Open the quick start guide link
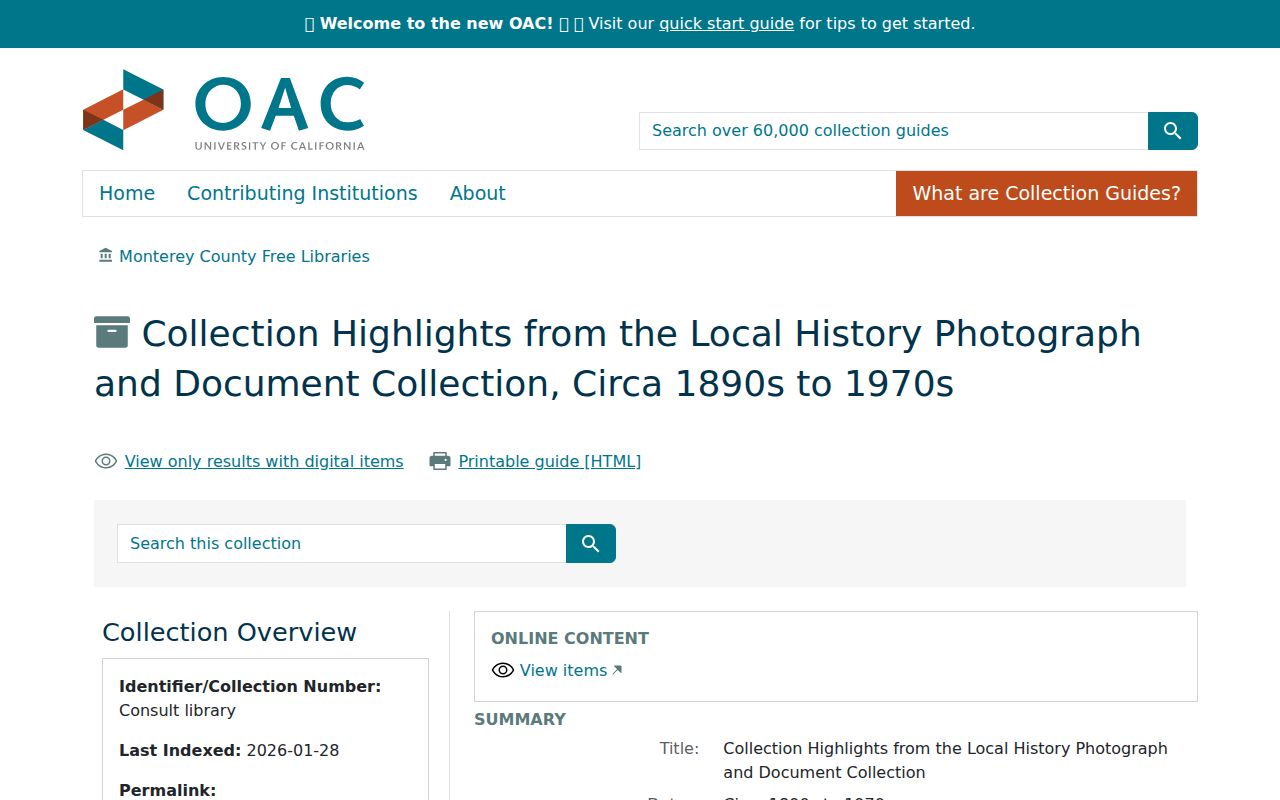The height and width of the screenshot is (800, 1280). pos(726,23)
